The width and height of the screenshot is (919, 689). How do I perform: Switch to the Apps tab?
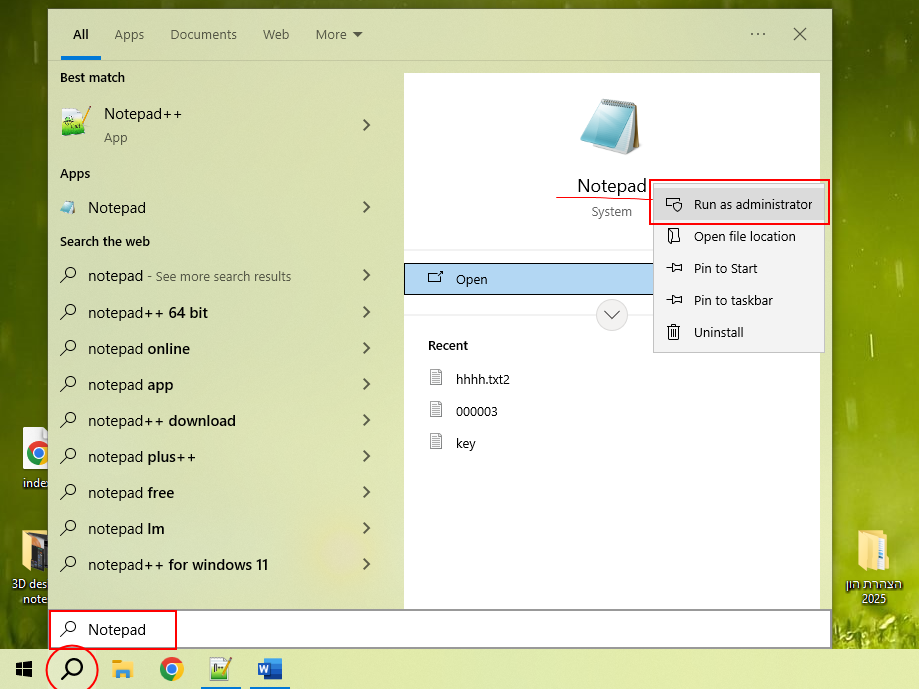tap(129, 35)
